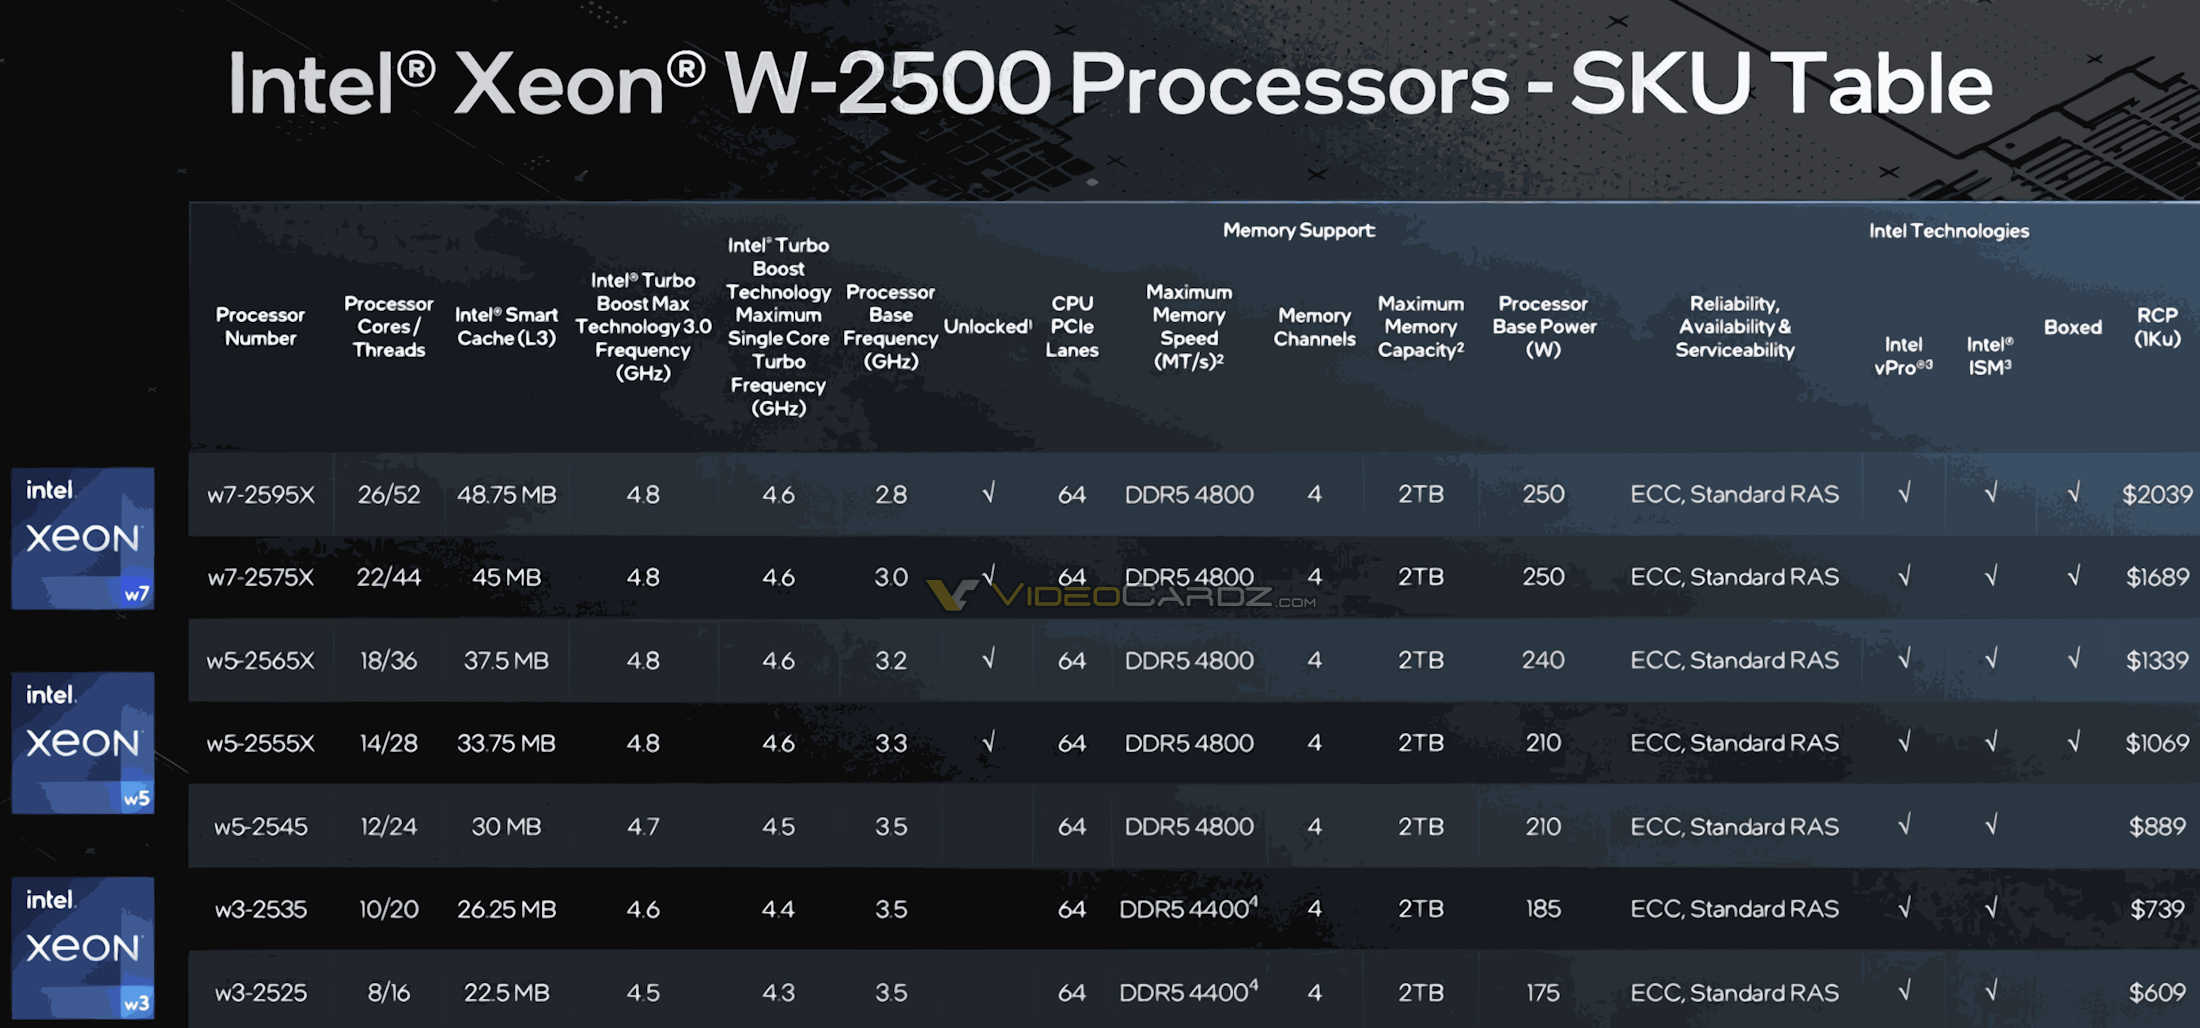This screenshot has height=1028, width=2200.
Task: Select the Processor Number column header
Action: click(x=260, y=327)
